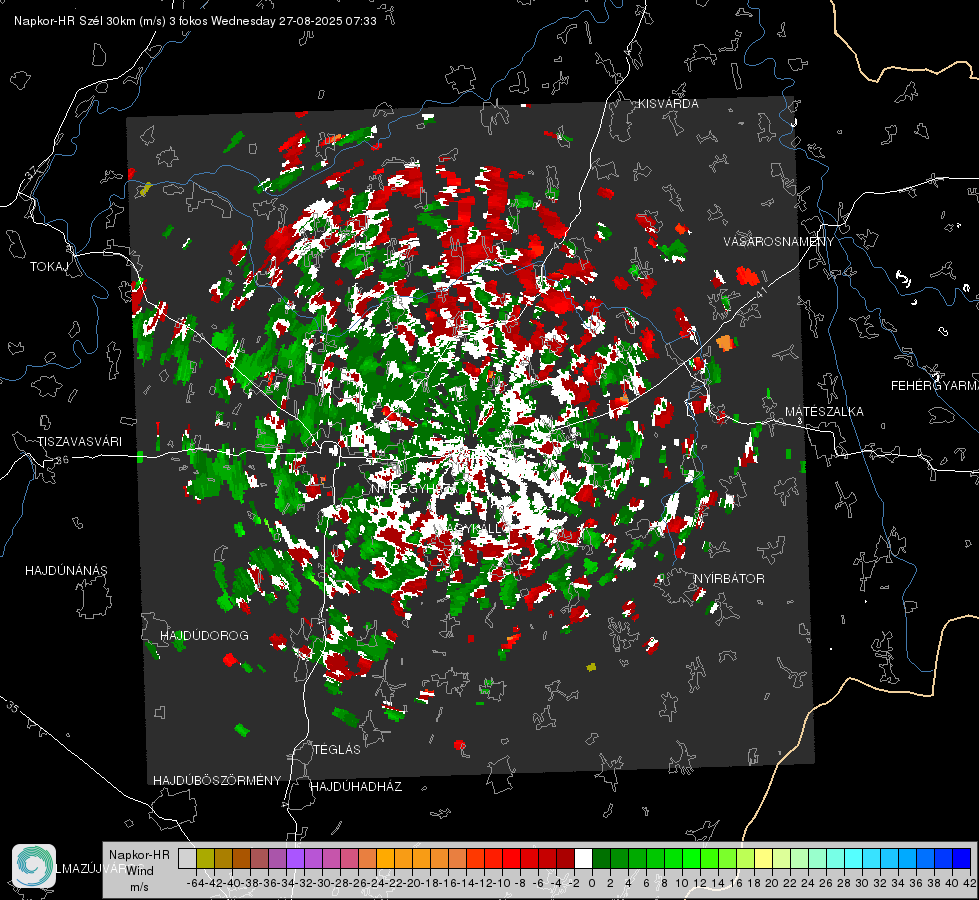Click the KISVÁRDA town label
Image resolution: width=979 pixels, height=900 pixels.
coord(668,104)
